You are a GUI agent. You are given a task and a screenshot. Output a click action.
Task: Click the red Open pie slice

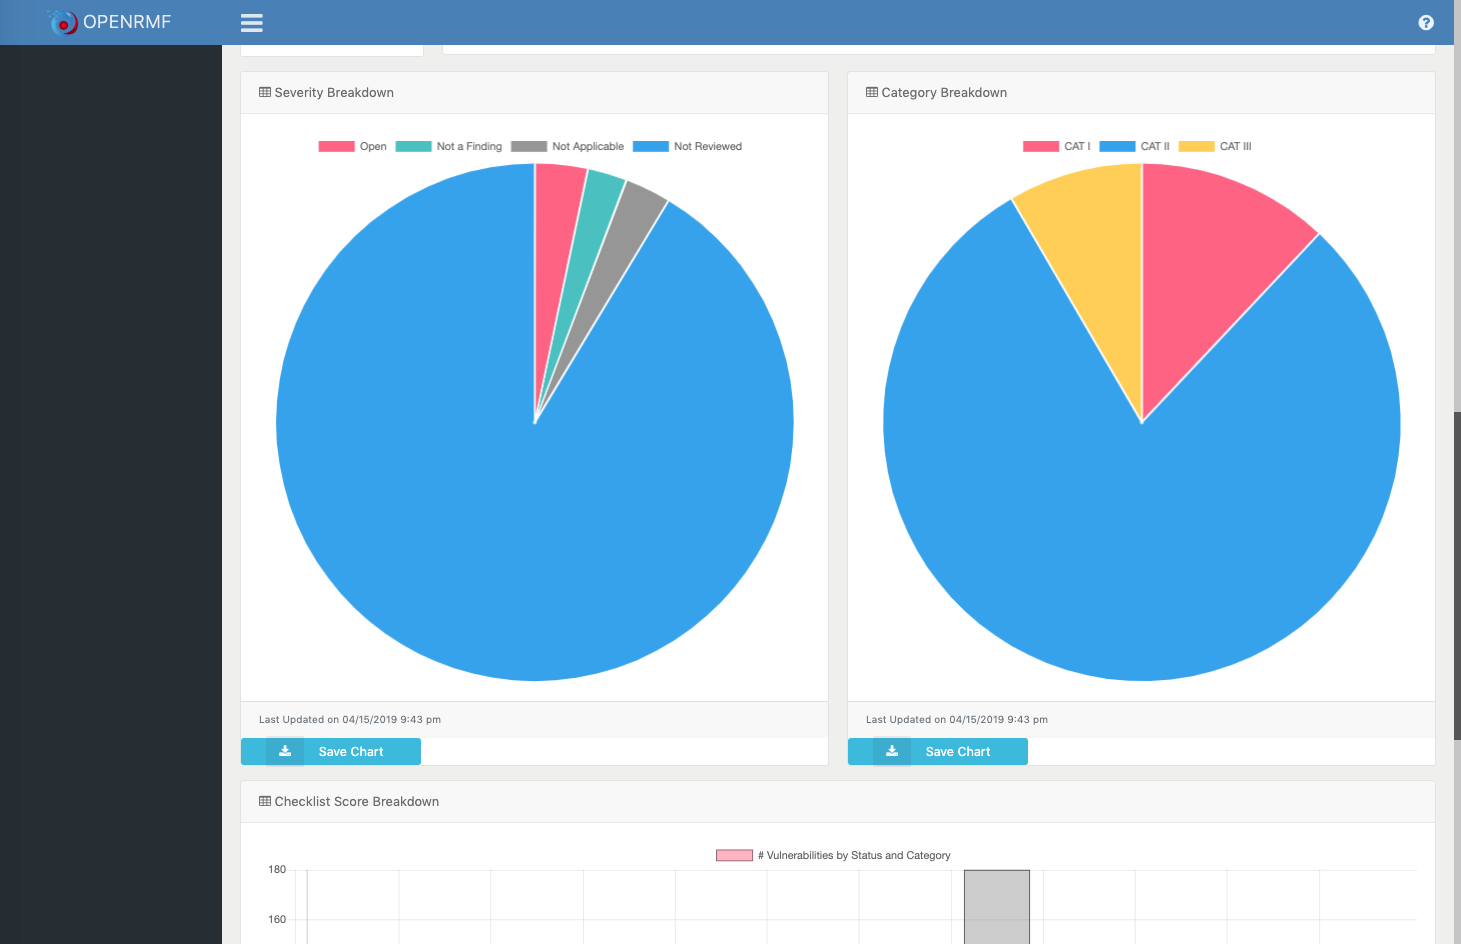point(555,250)
